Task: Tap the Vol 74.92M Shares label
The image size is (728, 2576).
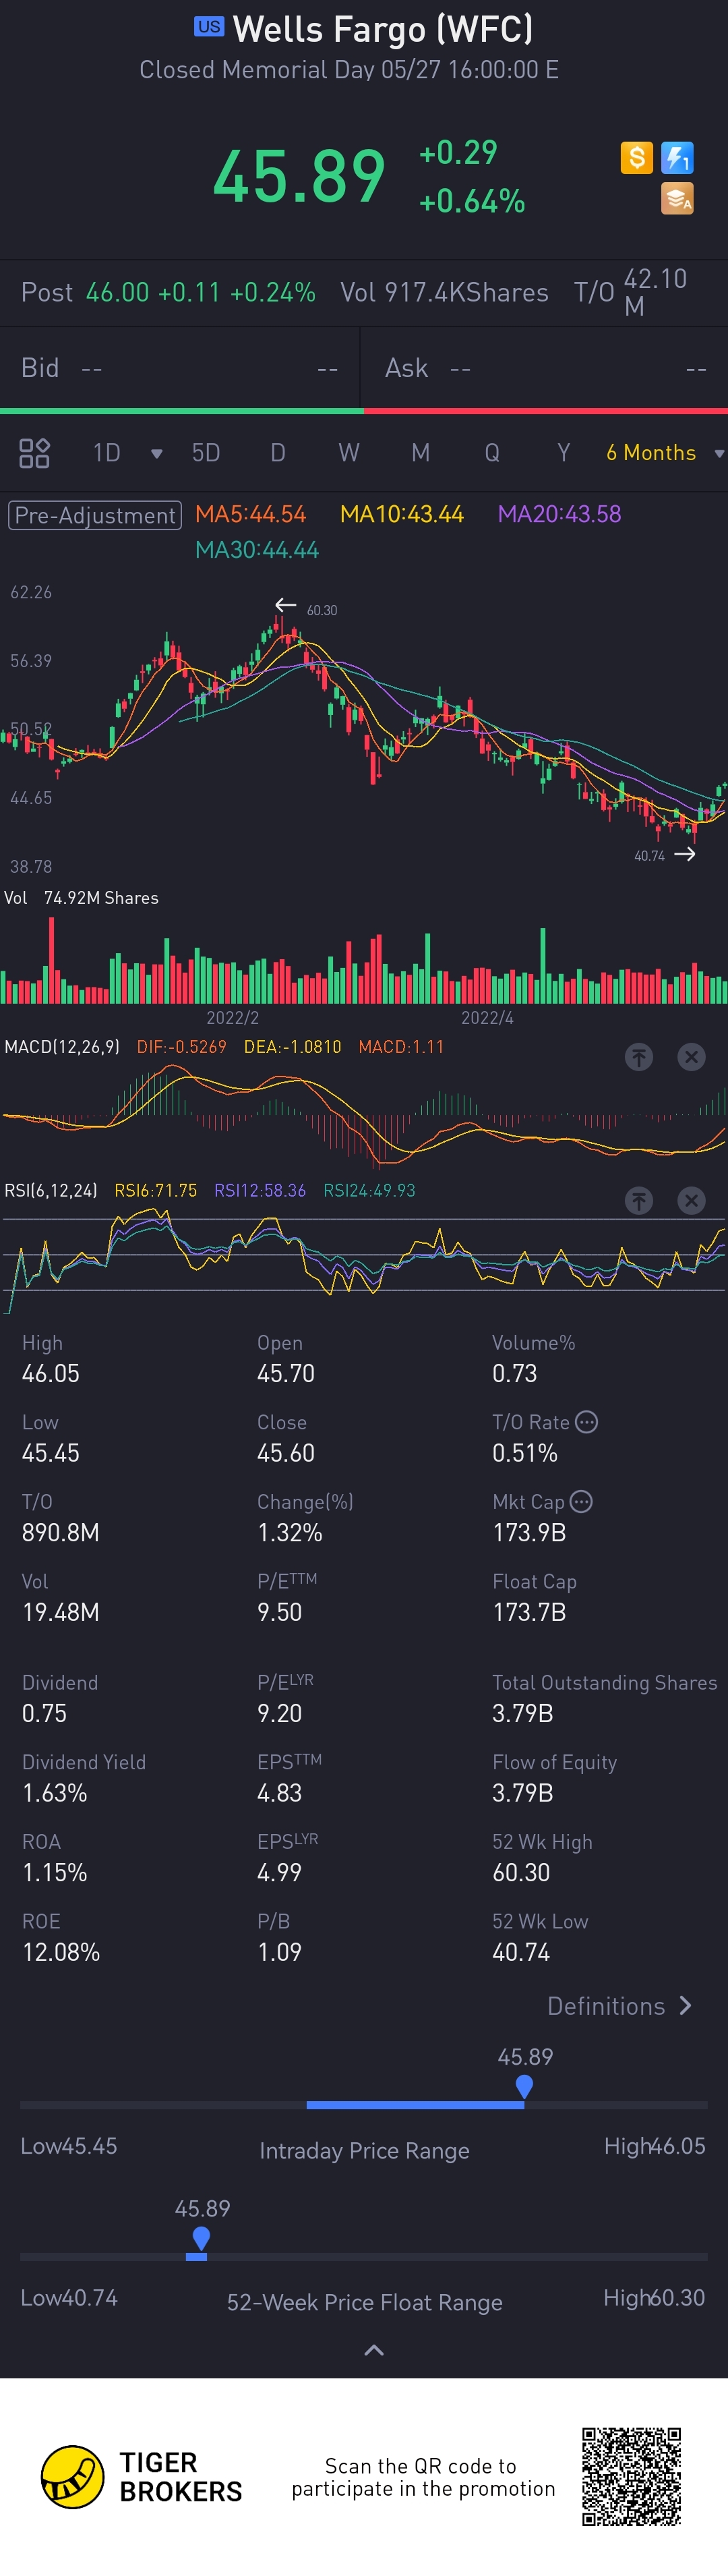Action: click(81, 898)
